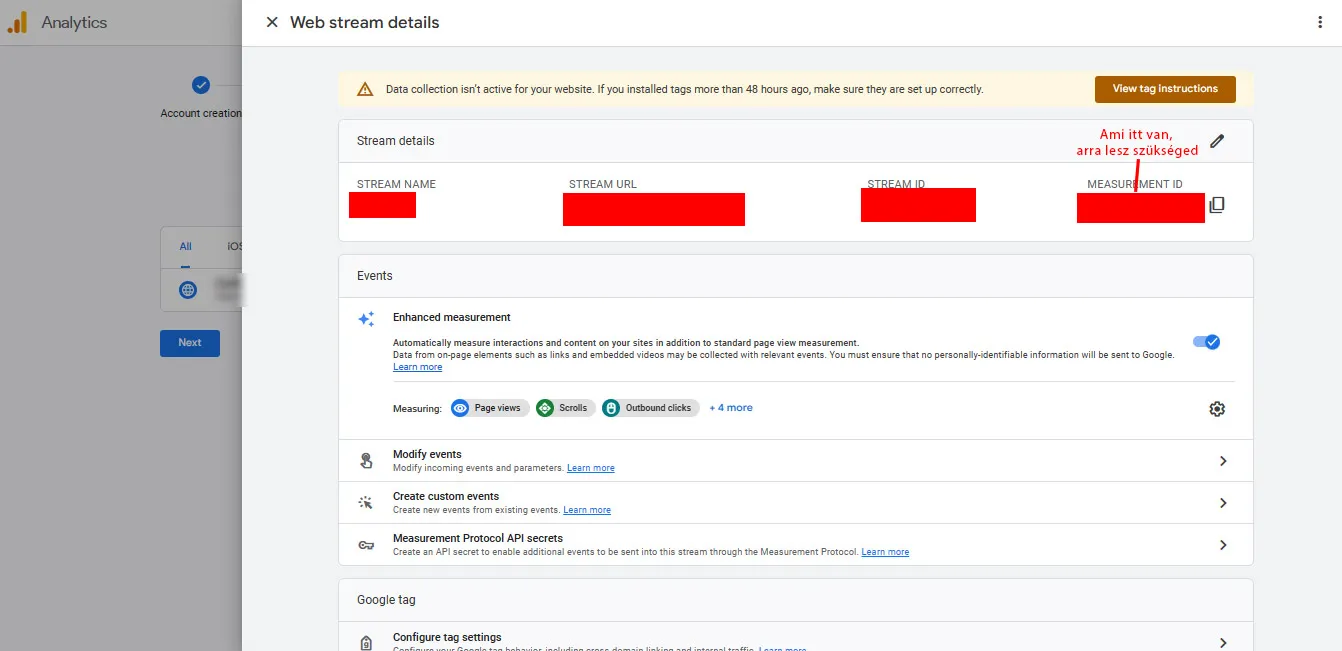
Task: Close the Web stream details panel
Action: 272,22
